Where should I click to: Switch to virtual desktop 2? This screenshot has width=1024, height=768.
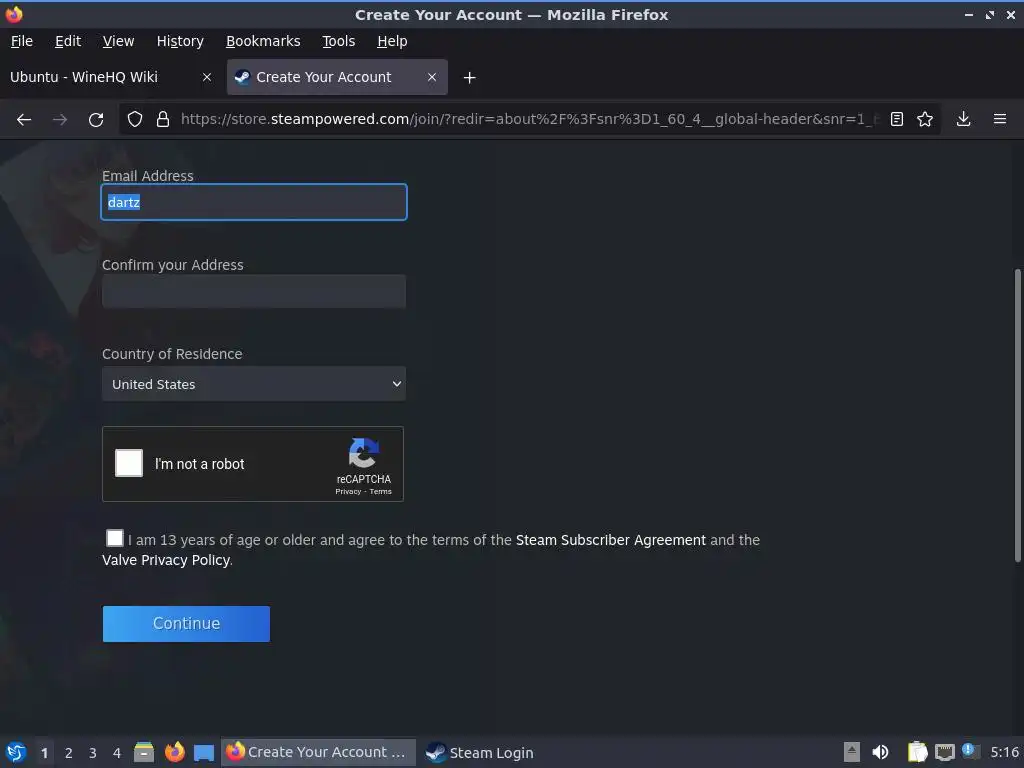69,753
